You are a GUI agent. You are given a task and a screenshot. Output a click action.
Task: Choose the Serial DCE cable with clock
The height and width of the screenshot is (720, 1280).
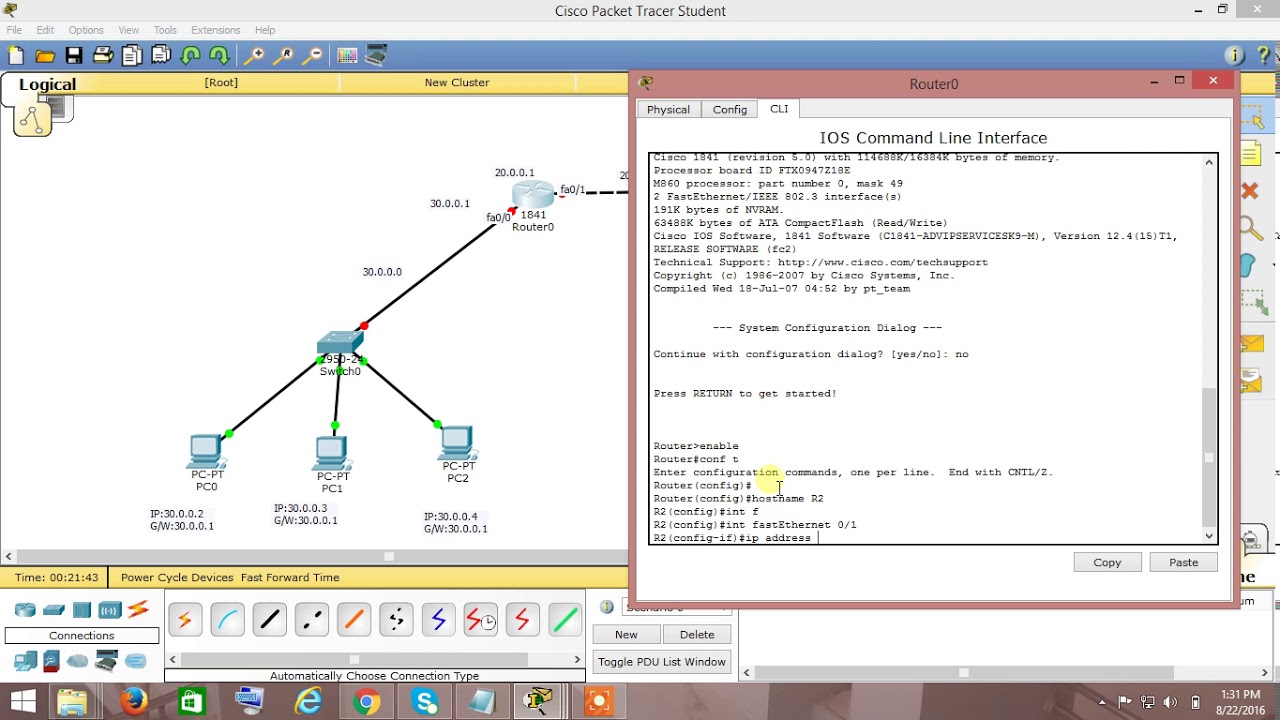click(480, 621)
